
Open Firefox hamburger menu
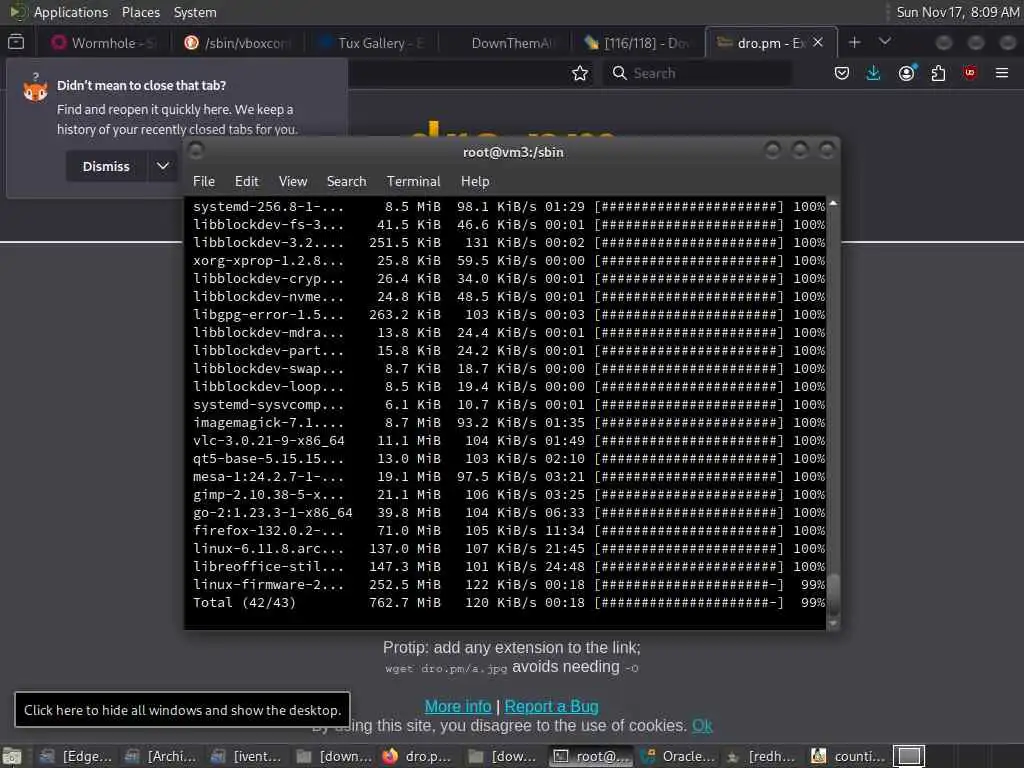click(1002, 73)
